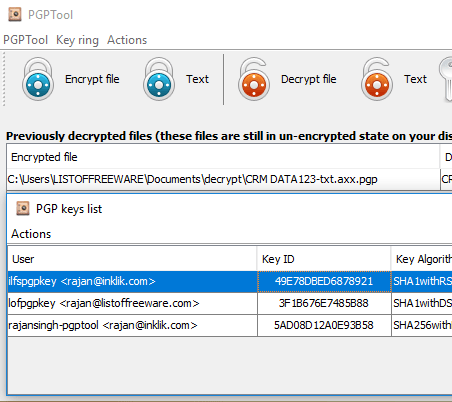The image size is (452, 402).
Task: Select the lofpgpkey rajan@listoffreeware.com row
Action: 230,303
